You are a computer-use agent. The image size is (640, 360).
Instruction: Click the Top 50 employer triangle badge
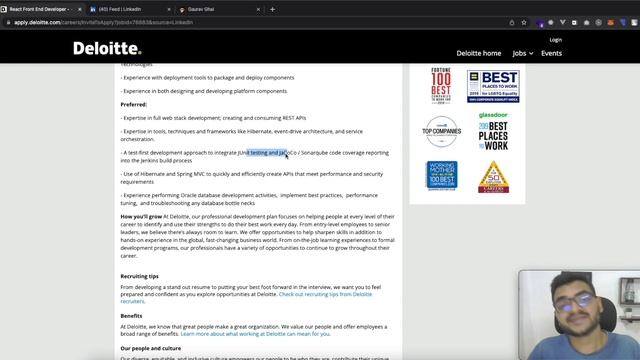(493, 177)
